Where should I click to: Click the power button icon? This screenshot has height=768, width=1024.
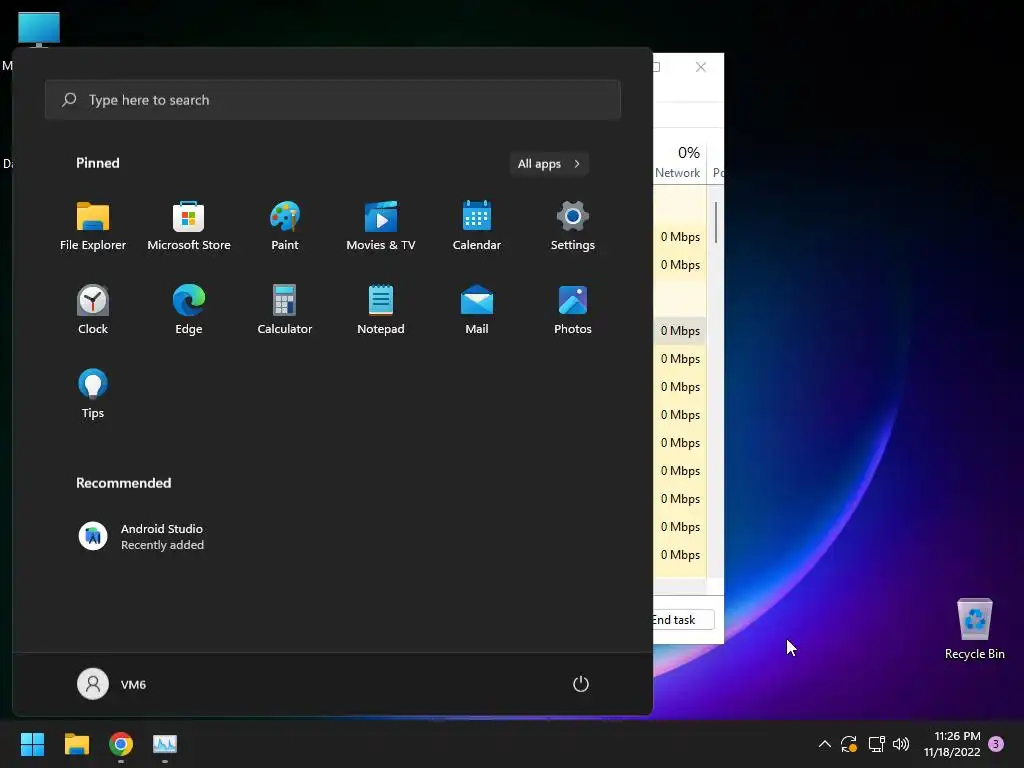pyautogui.click(x=581, y=684)
